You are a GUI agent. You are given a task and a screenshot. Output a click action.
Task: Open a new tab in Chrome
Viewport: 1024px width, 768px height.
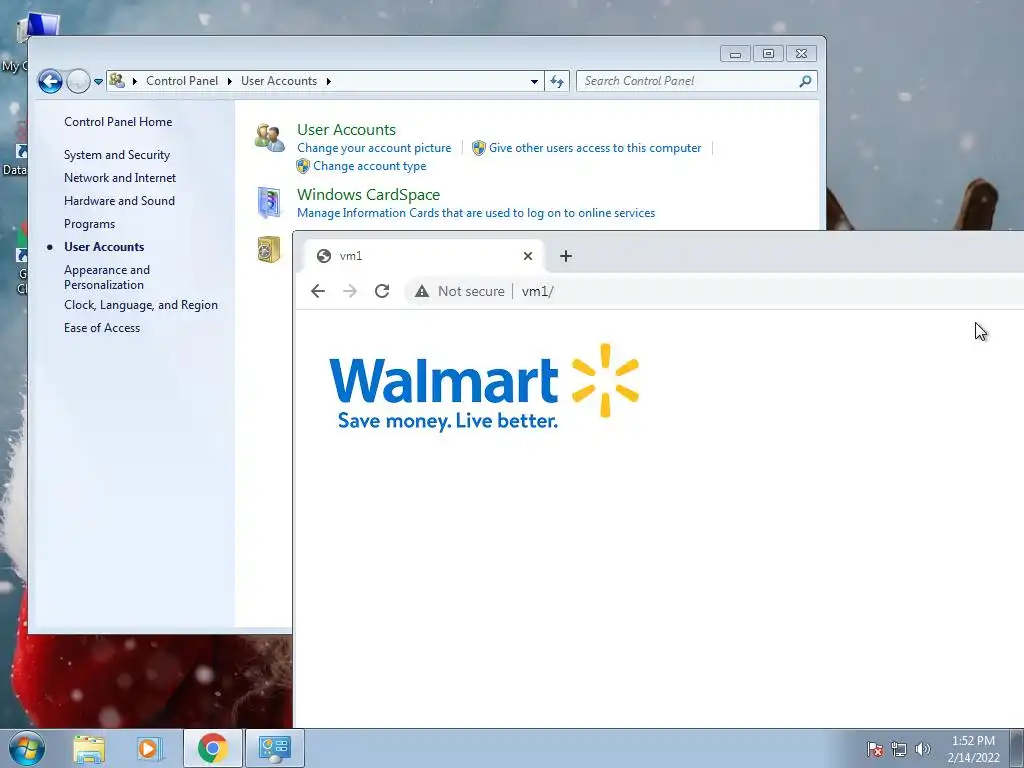click(566, 256)
